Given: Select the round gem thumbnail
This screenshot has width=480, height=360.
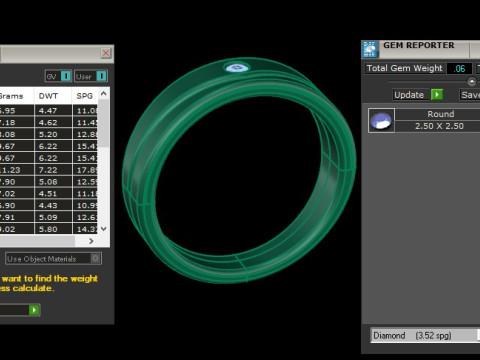Looking at the screenshot, I should pos(381,120).
